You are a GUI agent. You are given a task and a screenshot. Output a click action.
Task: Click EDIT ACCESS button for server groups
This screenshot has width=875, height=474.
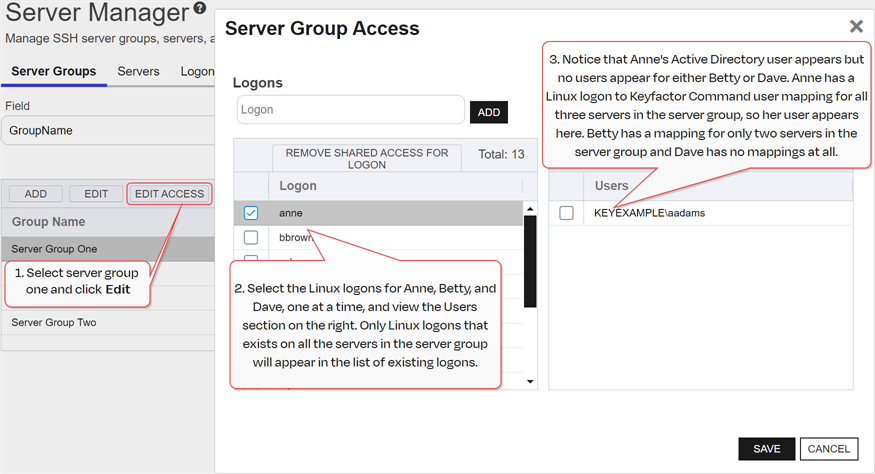point(169,194)
